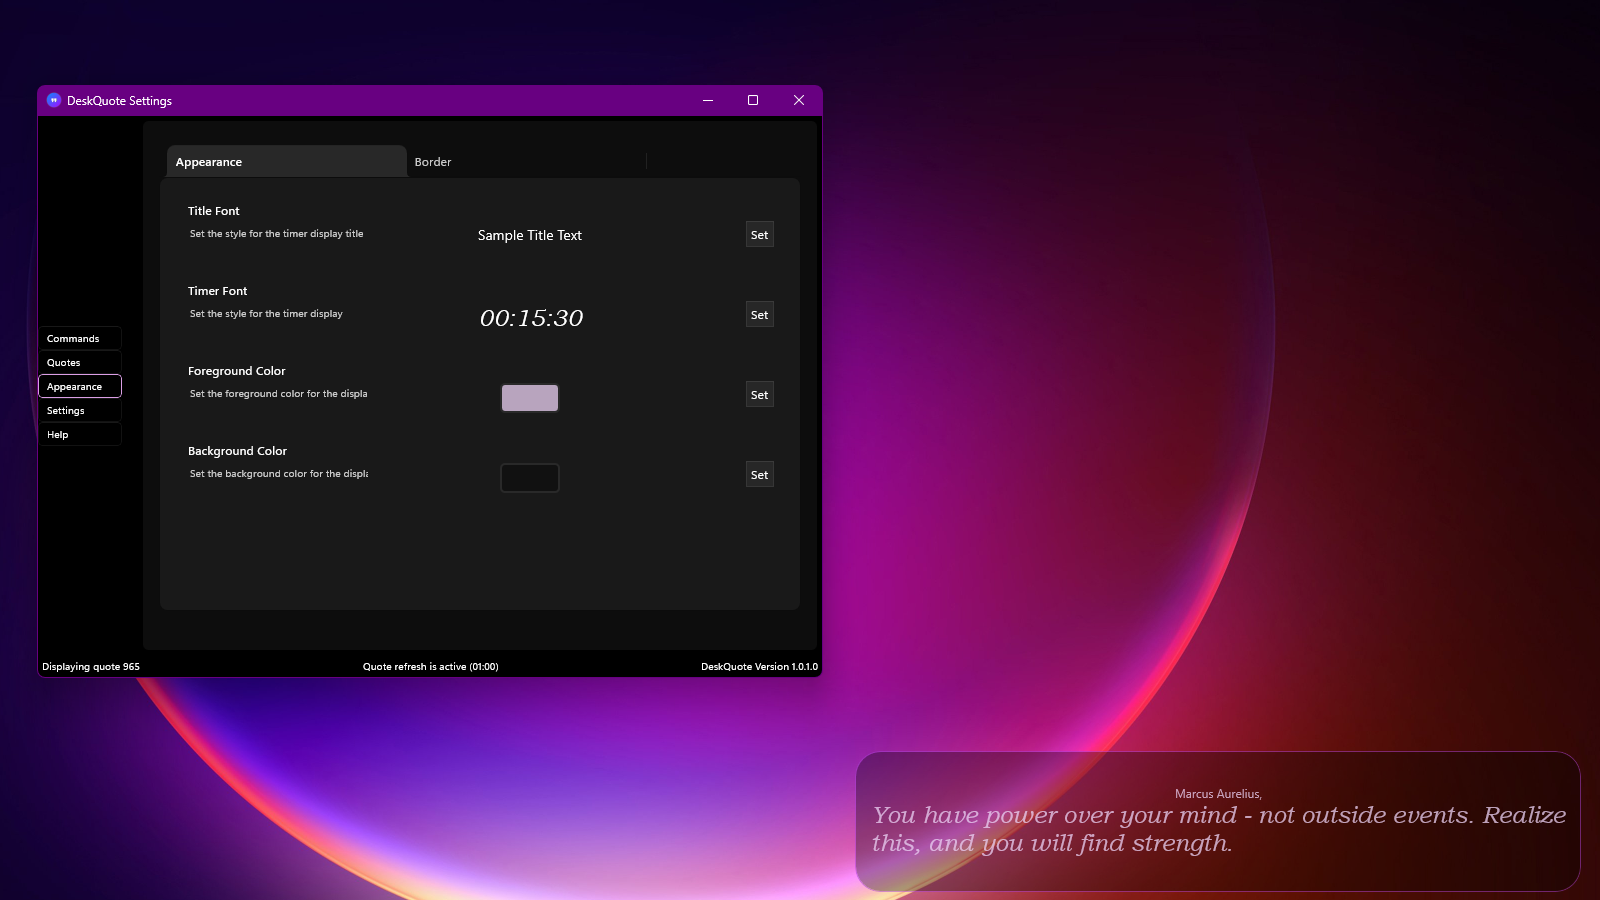Viewport: 1600px width, 900px height.
Task: Click the 'Quote refresh is active' status text
Action: tap(430, 666)
